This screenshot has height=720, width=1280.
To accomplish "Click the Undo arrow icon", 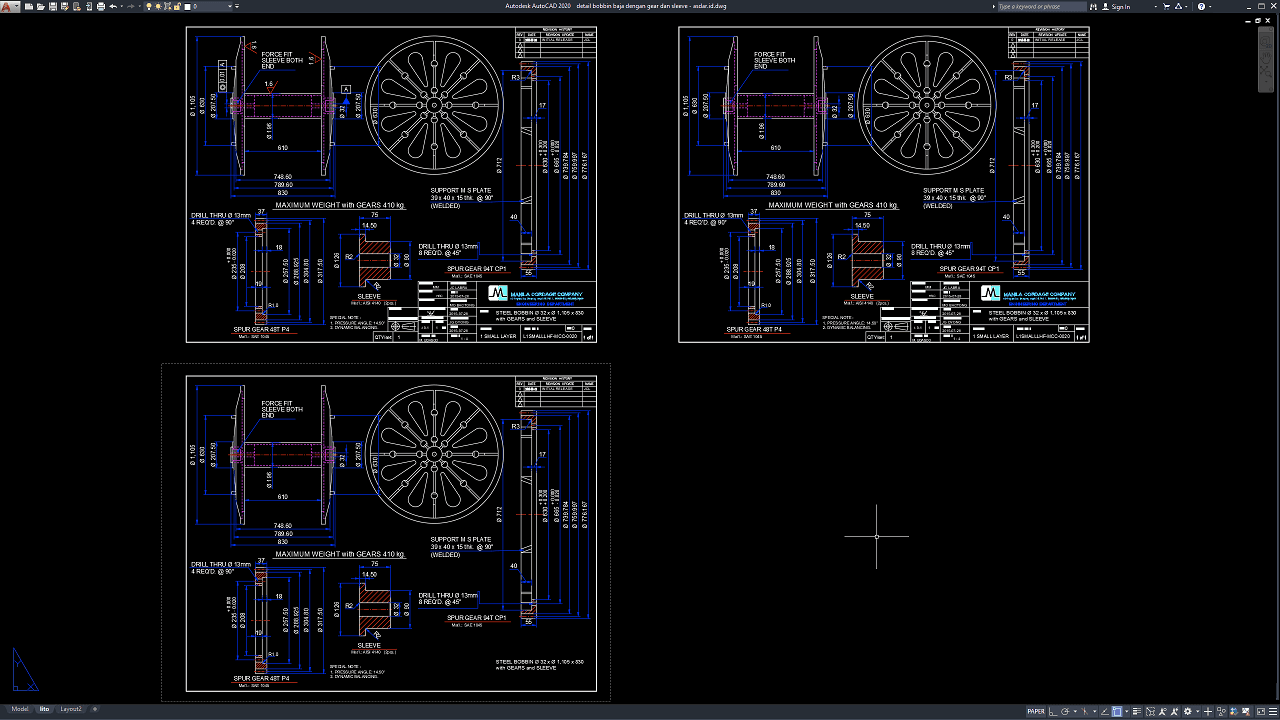I will (x=112, y=7).
